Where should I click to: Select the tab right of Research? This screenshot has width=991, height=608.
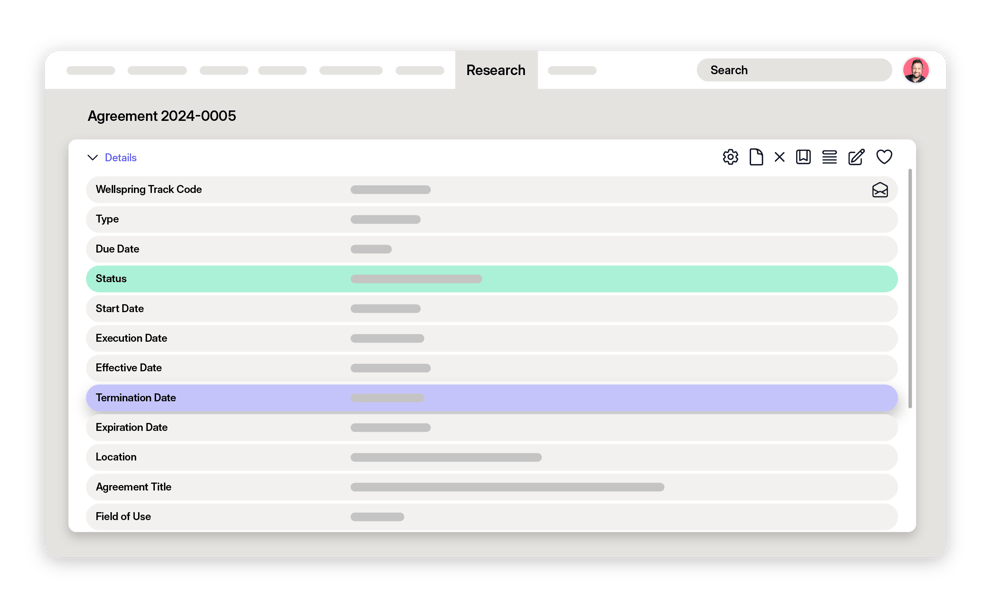coord(571,70)
